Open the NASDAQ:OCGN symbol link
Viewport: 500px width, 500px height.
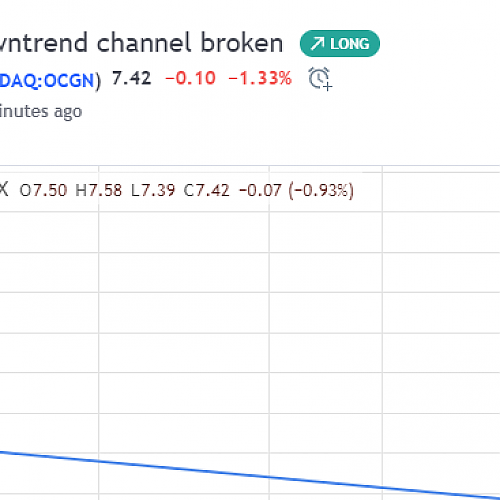pos(47,81)
